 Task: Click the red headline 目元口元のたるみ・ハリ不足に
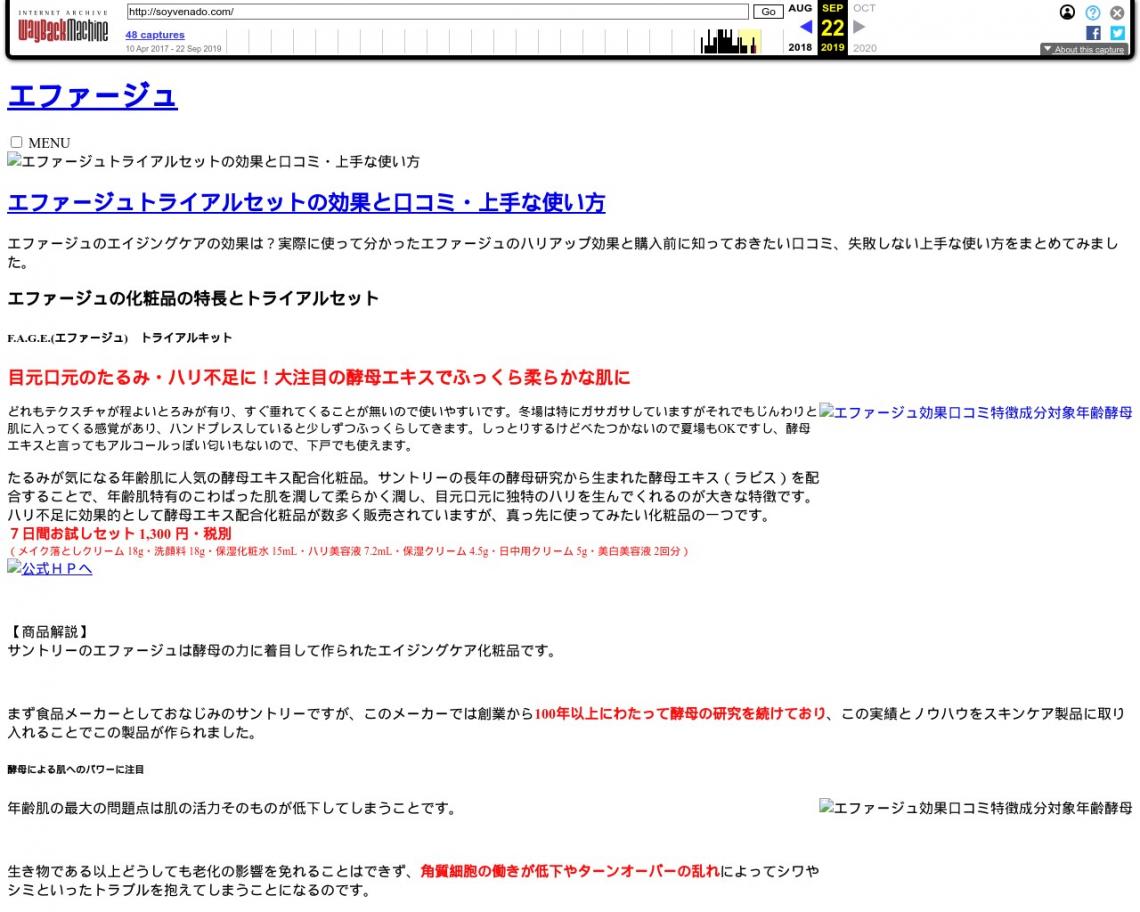click(318, 377)
